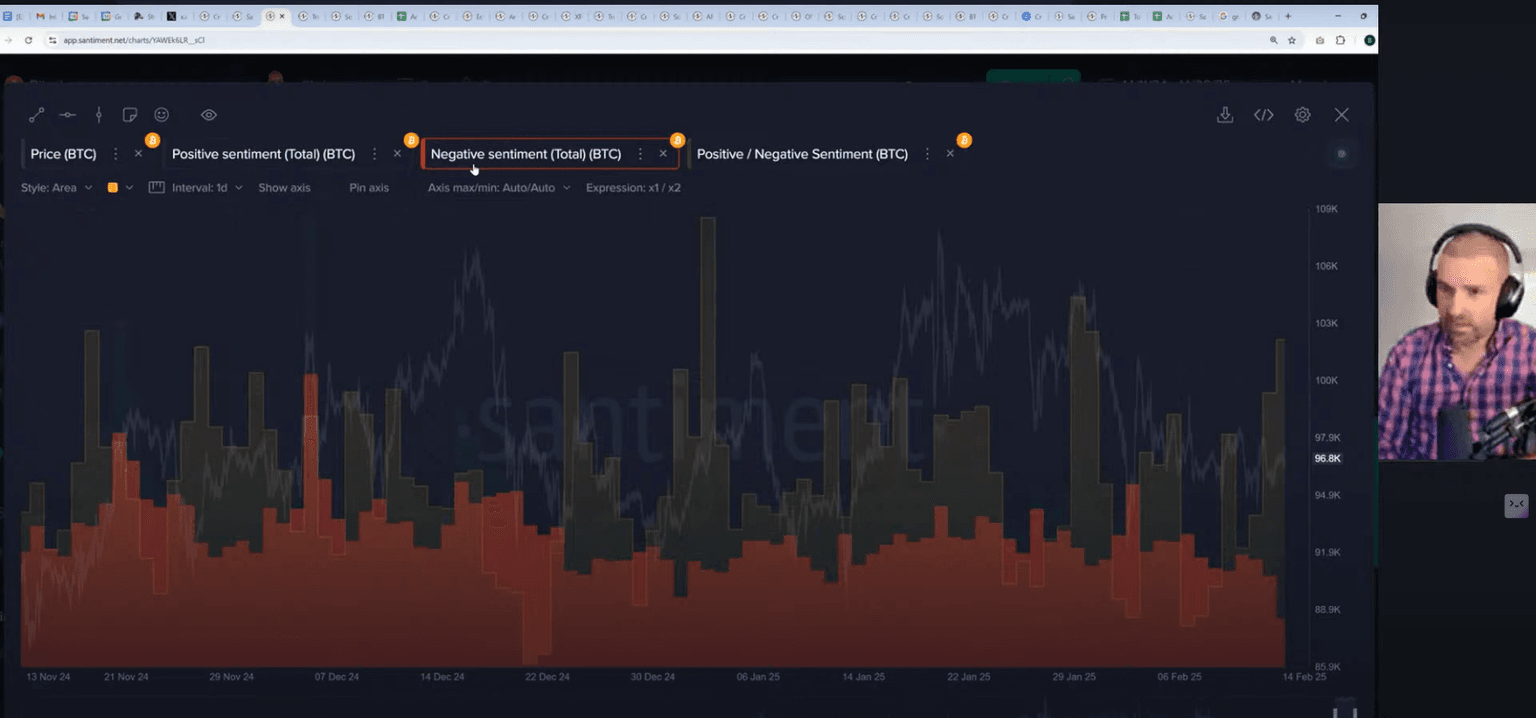Toggle drawings visibility with eye icon
Screen dimensions: 1536x718
(x=208, y=115)
